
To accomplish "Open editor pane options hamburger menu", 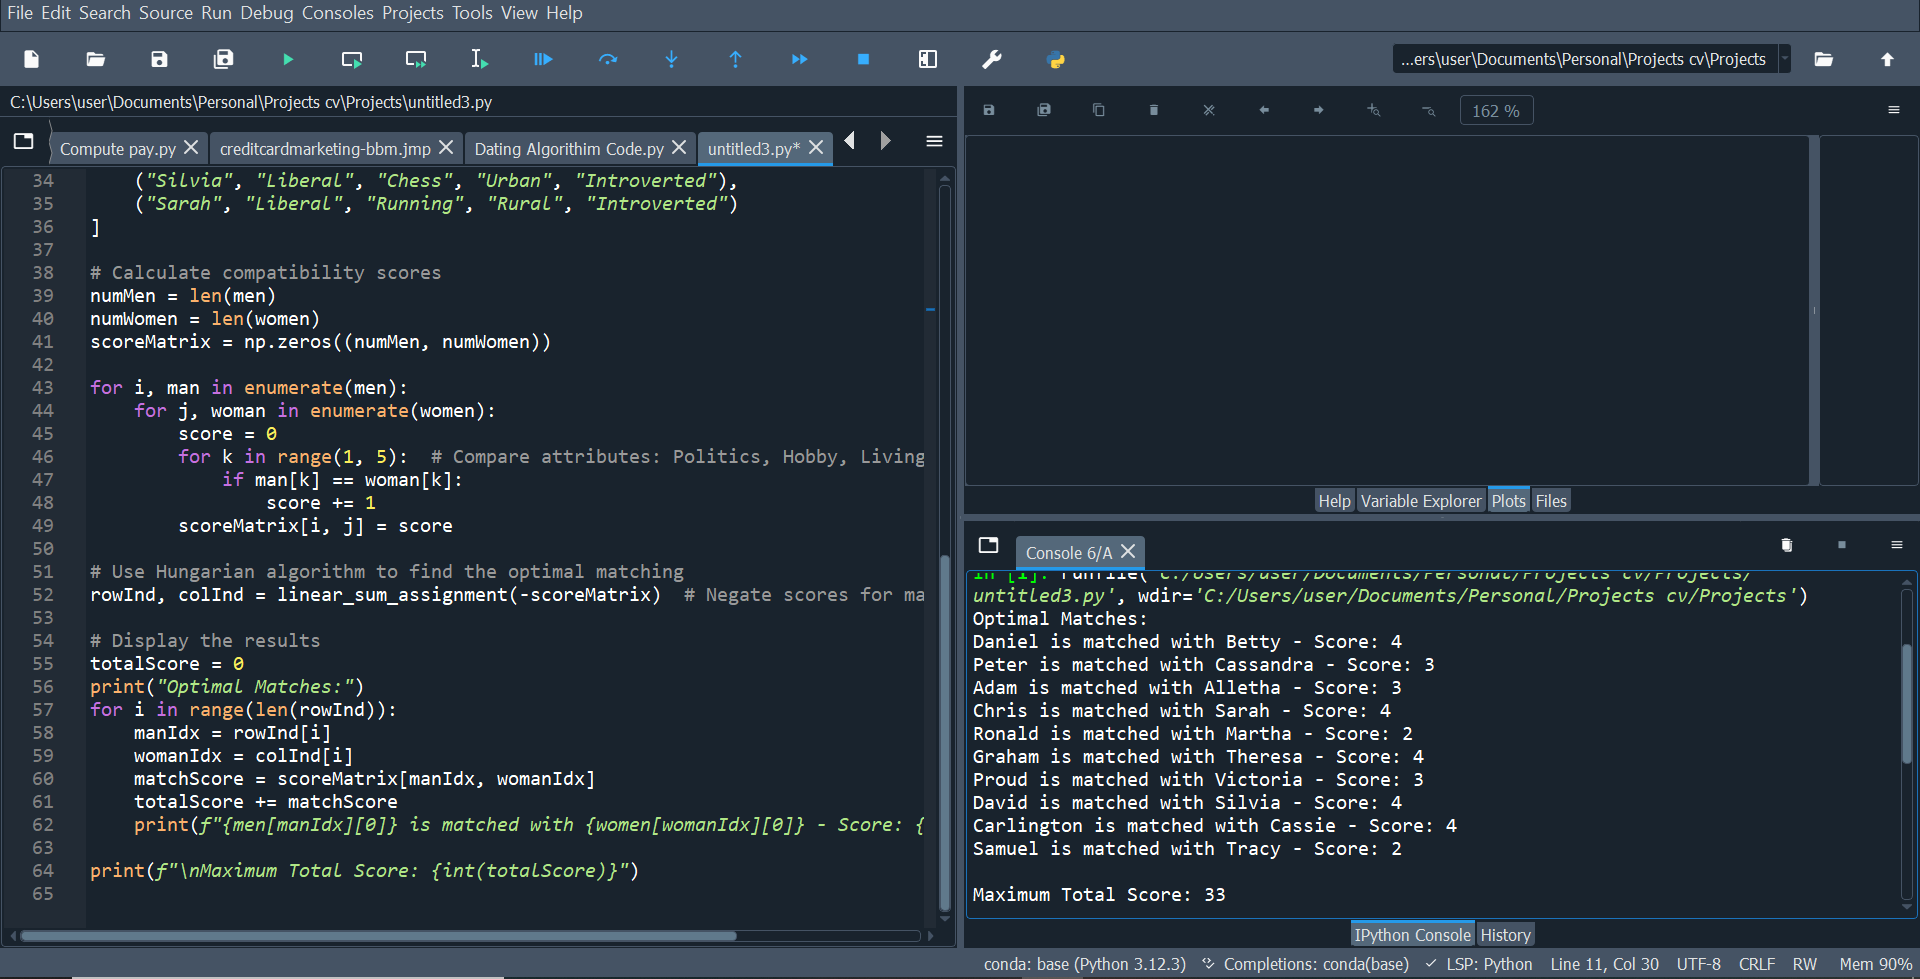I will tap(934, 141).
